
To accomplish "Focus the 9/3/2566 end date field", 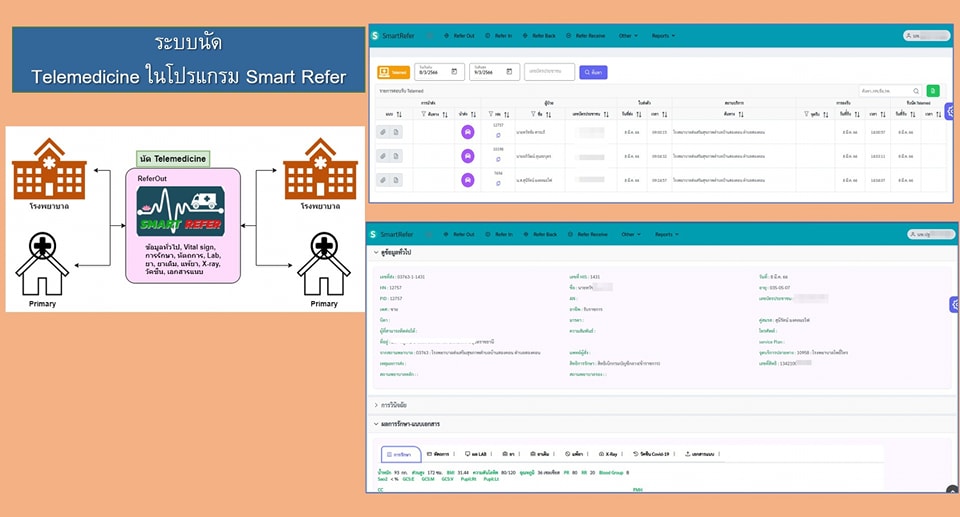I will pos(494,72).
